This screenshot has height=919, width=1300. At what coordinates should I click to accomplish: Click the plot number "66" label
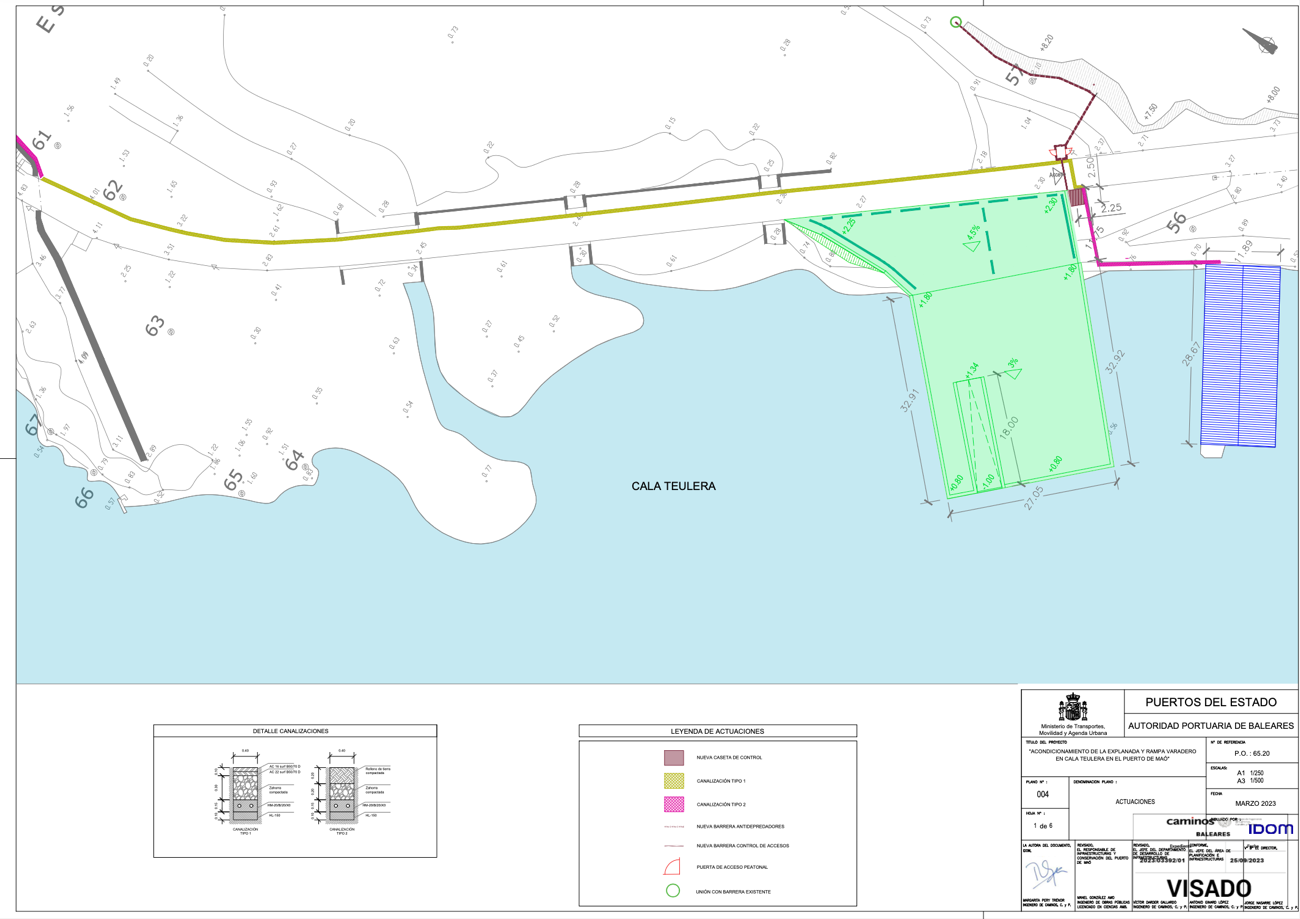86,497
